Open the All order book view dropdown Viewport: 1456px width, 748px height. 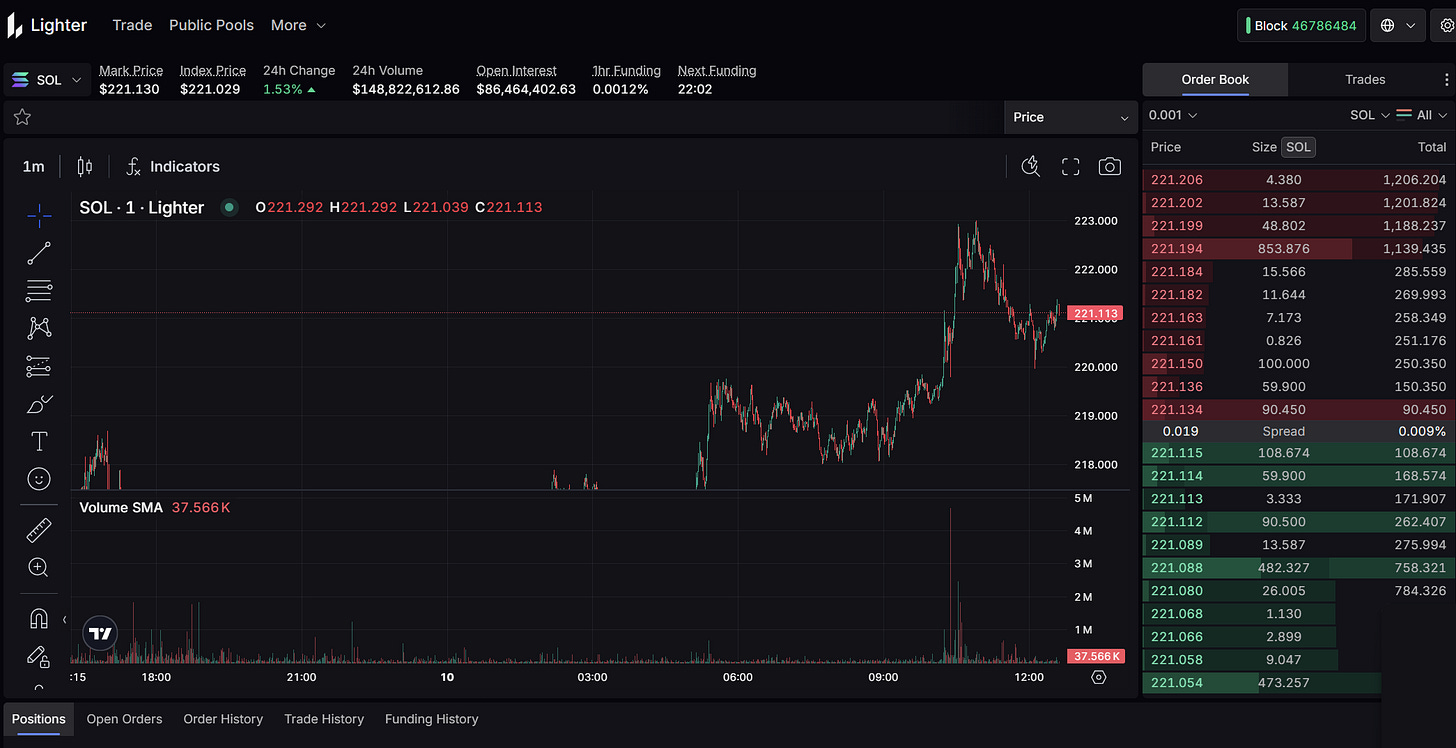1422,115
